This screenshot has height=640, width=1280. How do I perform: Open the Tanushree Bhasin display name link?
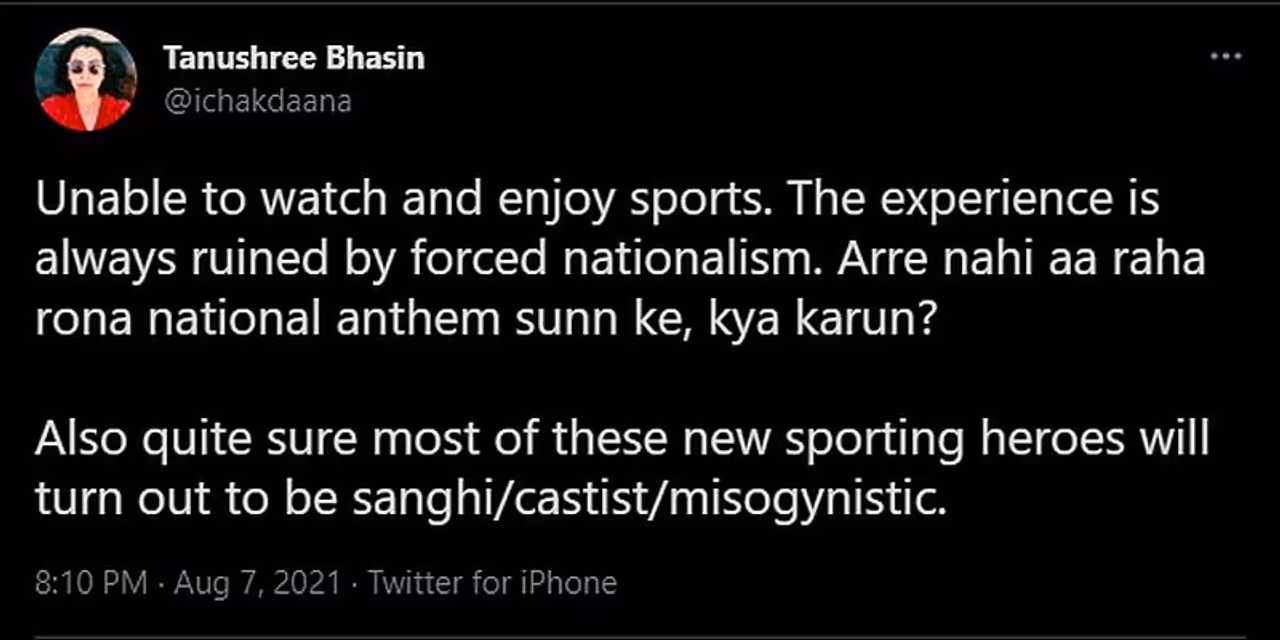click(294, 59)
